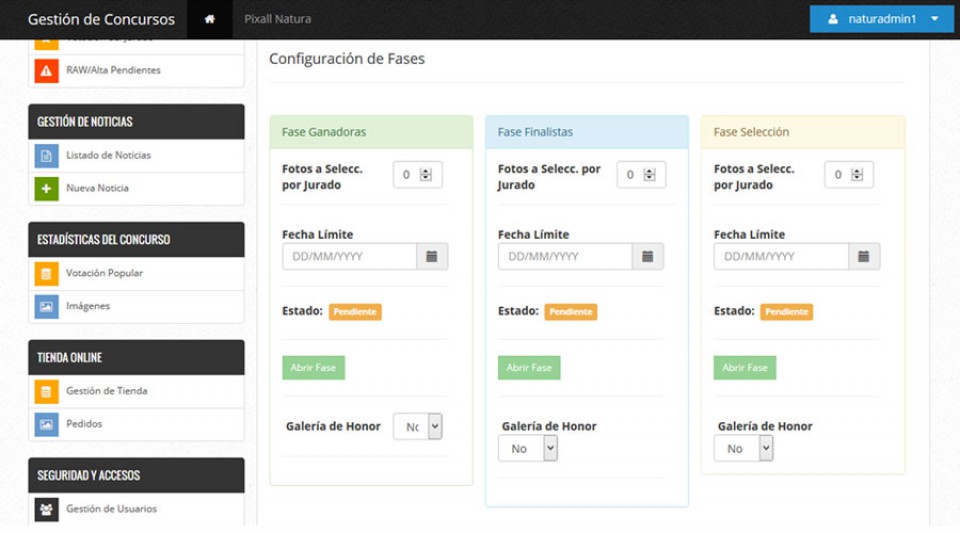The width and height of the screenshot is (960, 533).
Task: Click the Gestión de Tienda icon
Action: point(47,392)
